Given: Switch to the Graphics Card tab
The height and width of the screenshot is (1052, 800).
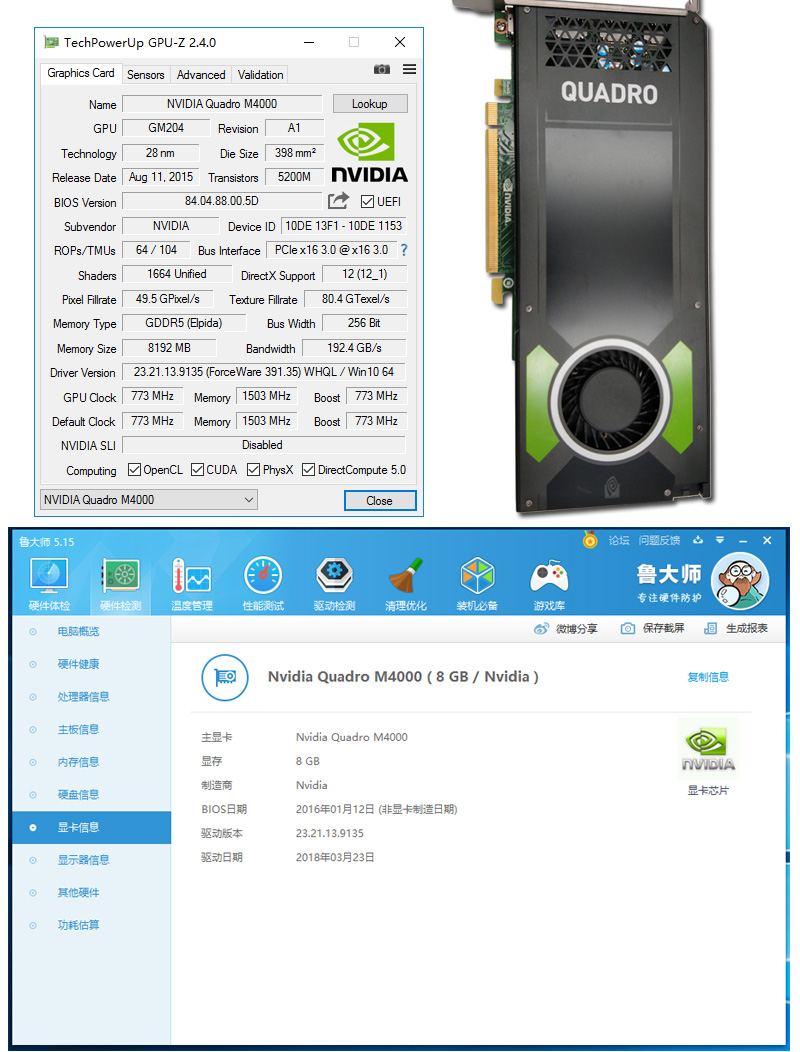Looking at the screenshot, I should (x=81, y=73).
